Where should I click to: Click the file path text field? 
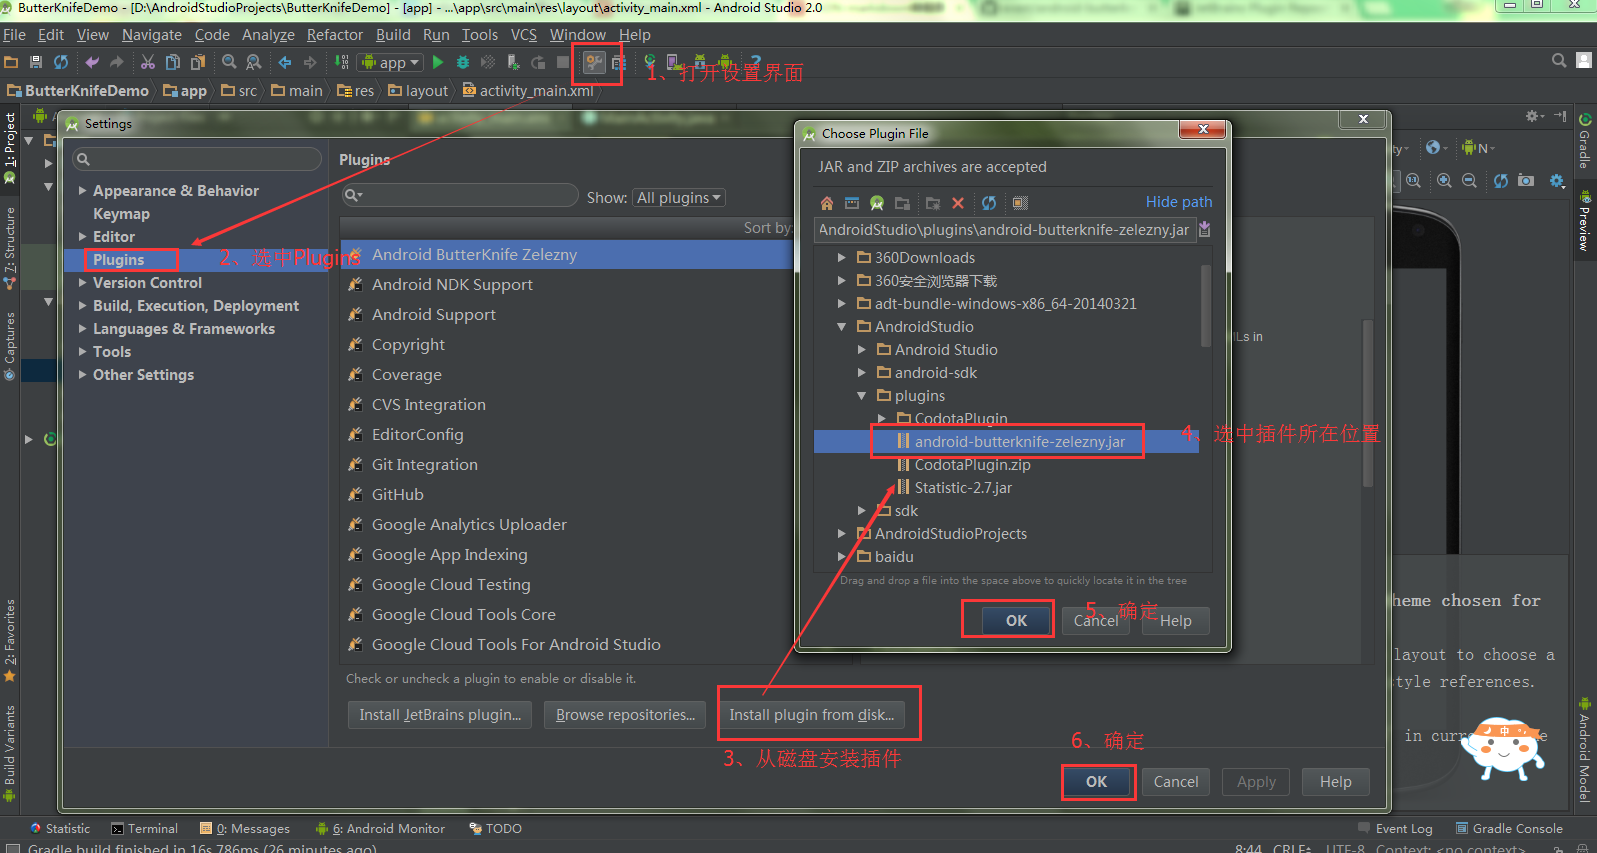(1004, 230)
